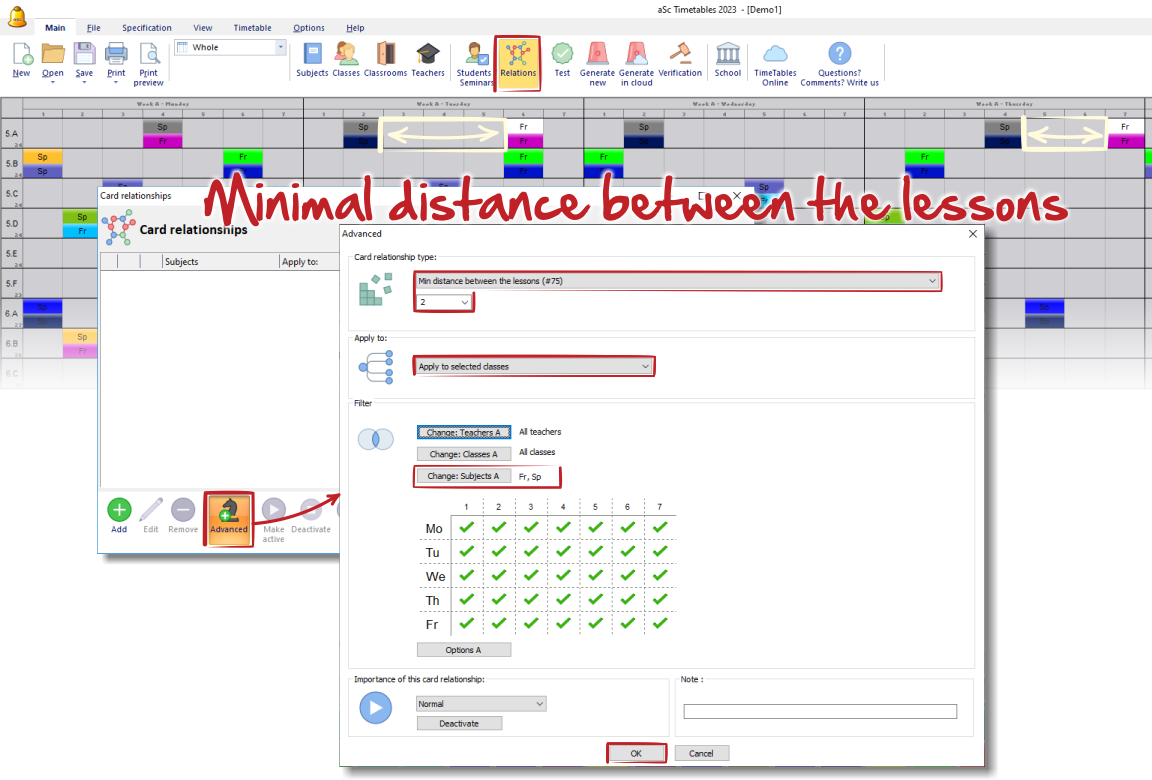Open the Subjects list icon
The image size is (1152, 780).
pos(312,55)
